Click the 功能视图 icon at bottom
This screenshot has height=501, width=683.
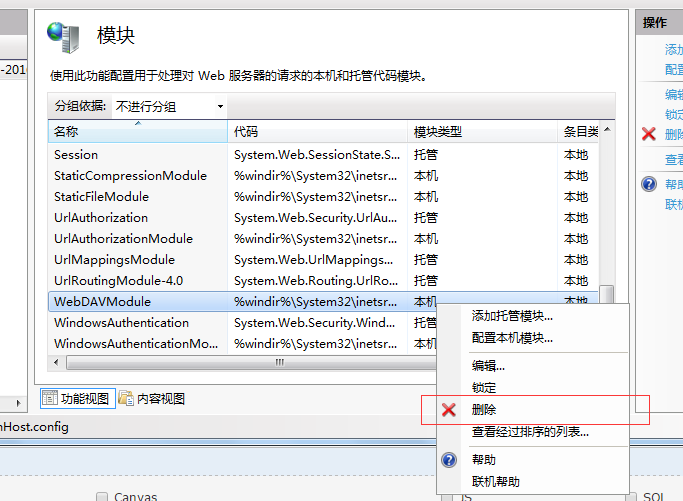click(x=50, y=398)
